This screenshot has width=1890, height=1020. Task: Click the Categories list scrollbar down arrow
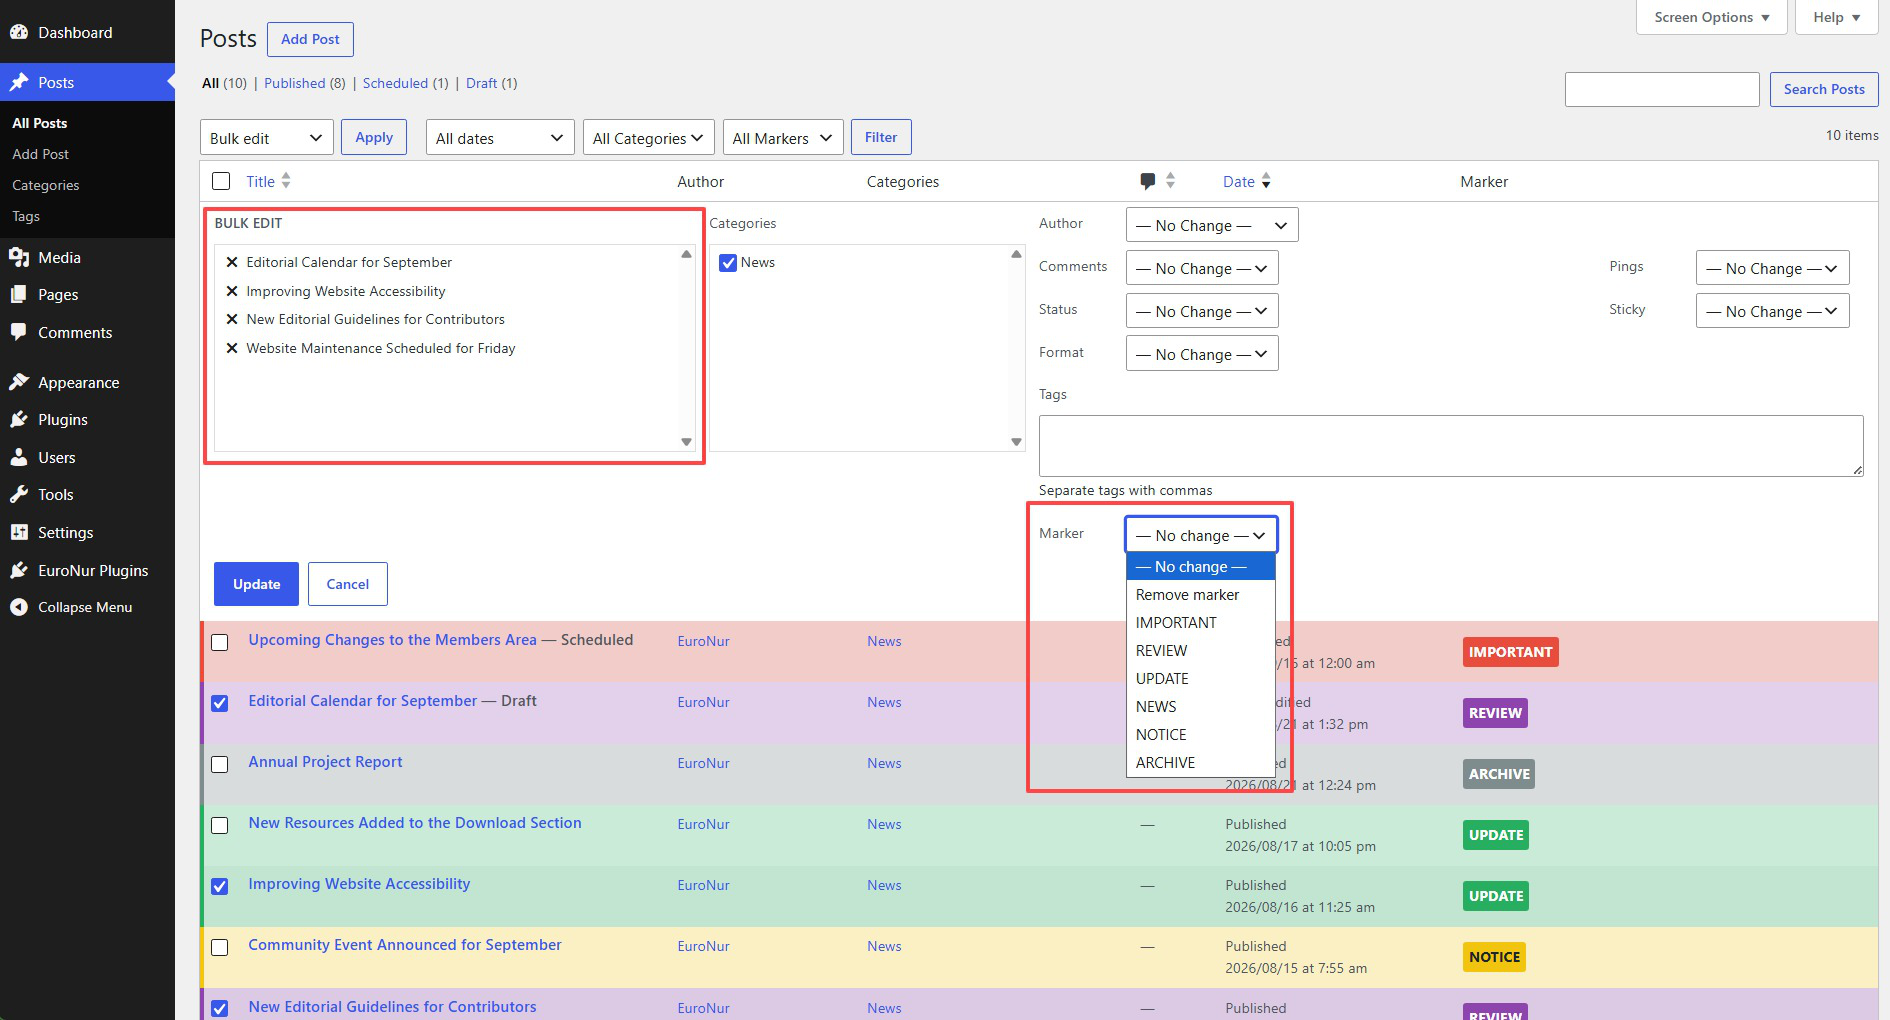(1016, 442)
